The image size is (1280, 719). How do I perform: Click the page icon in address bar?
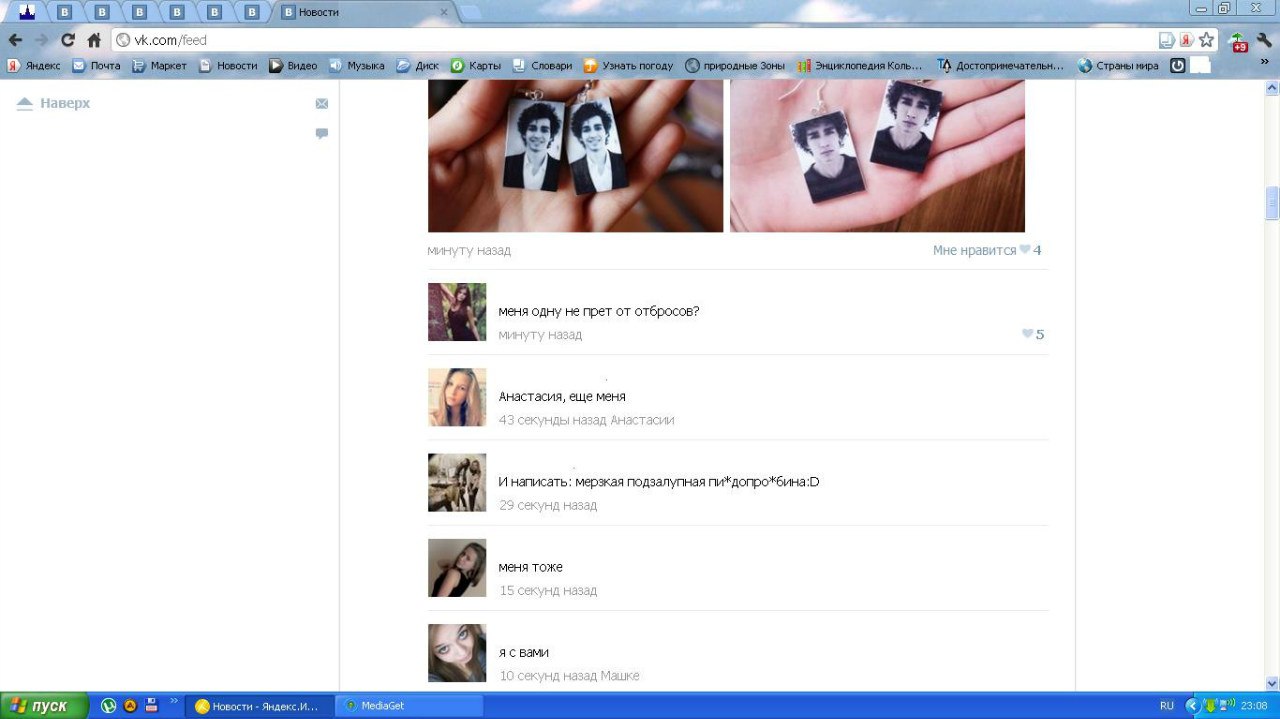coord(1166,40)
